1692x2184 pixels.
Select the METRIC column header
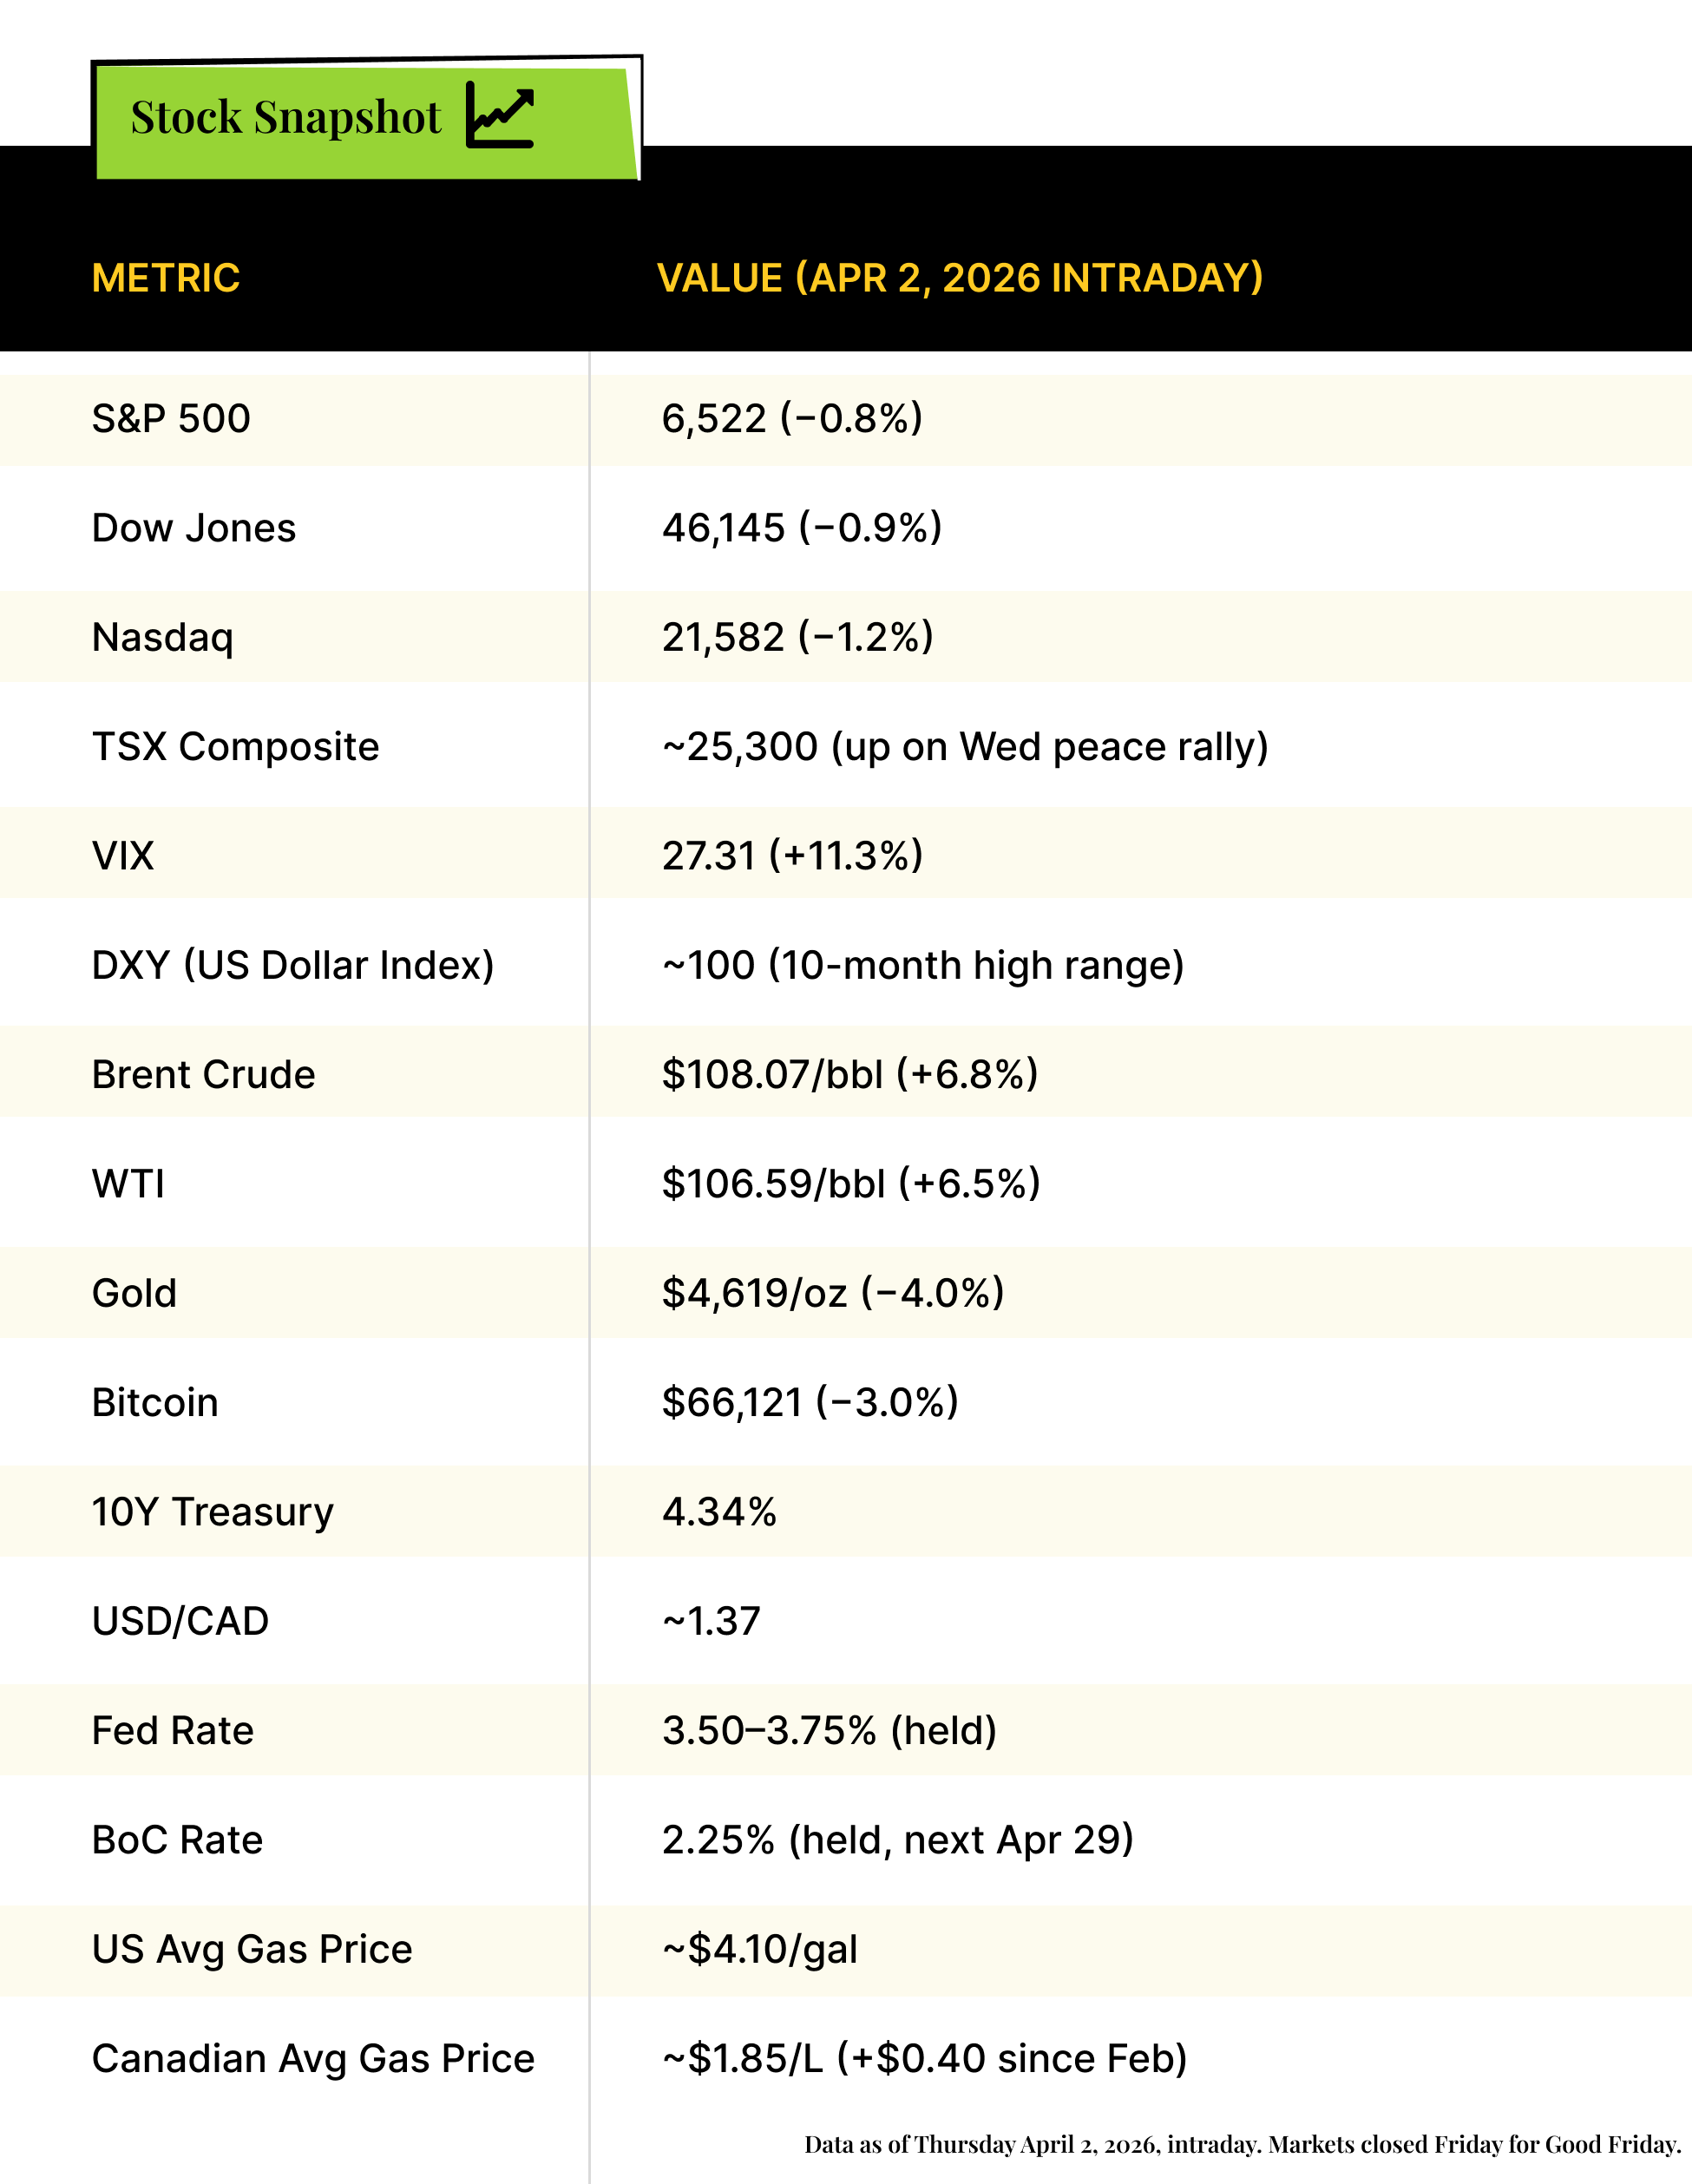(166, 278)
